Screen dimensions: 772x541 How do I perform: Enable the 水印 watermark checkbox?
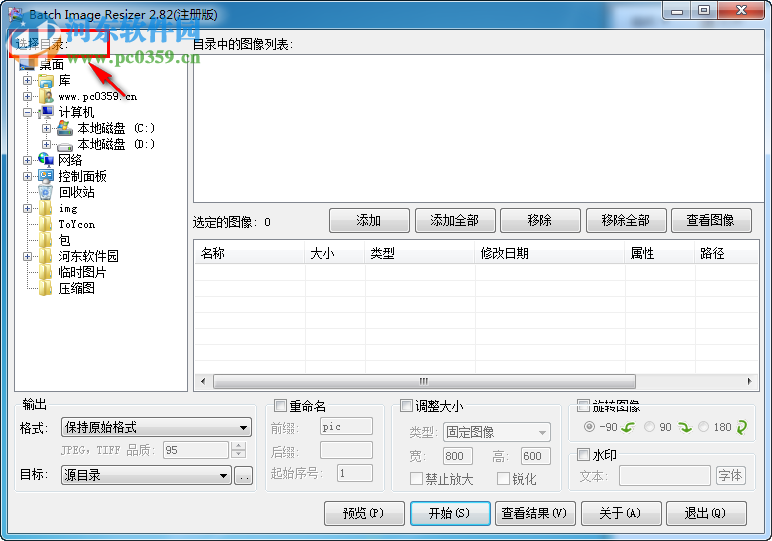[583, 454]
